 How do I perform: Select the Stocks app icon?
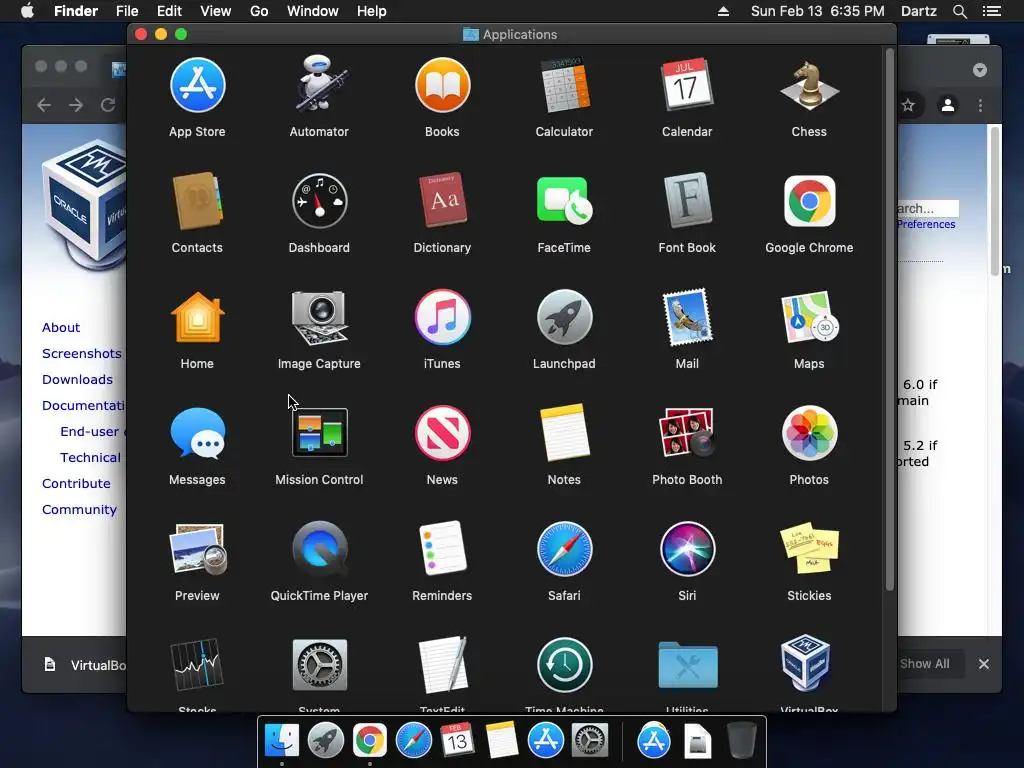(x=197, y=665)
